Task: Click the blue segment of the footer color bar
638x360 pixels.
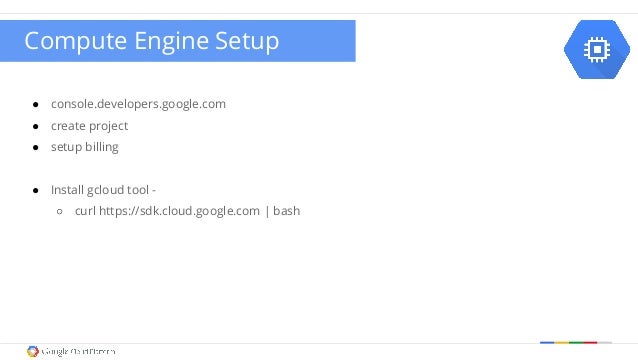Action: 547,343
